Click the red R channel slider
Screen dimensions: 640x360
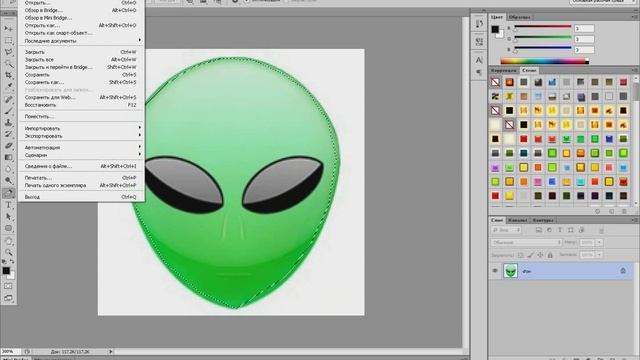(x=543, y=27)
